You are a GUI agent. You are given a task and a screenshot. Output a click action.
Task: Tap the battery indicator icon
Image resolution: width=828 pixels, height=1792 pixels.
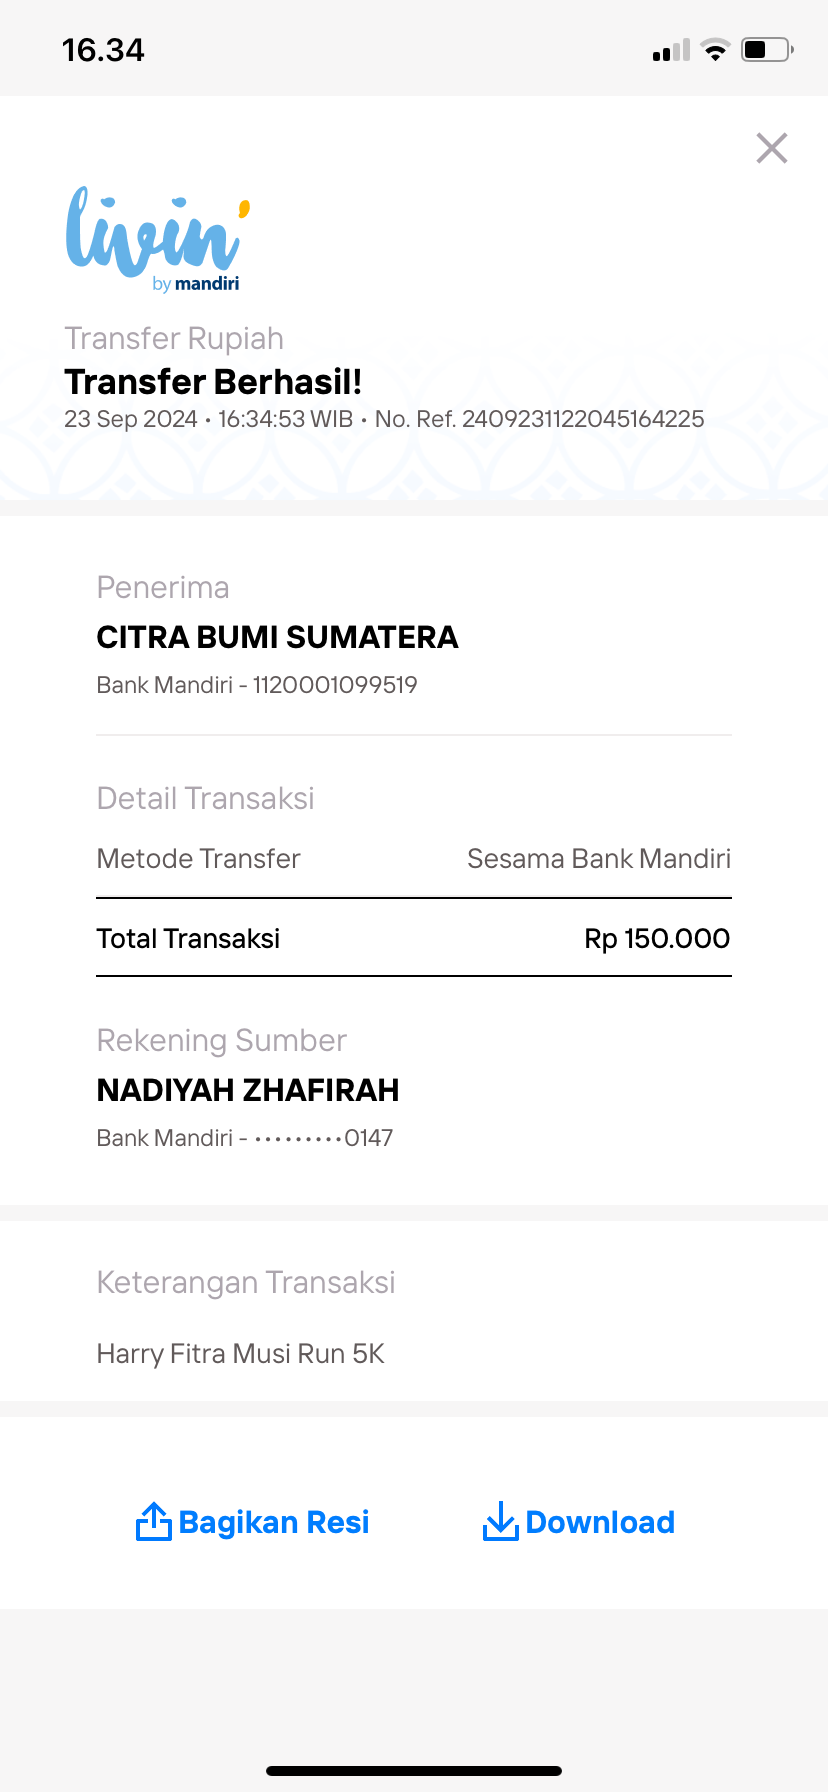point(768,49)
